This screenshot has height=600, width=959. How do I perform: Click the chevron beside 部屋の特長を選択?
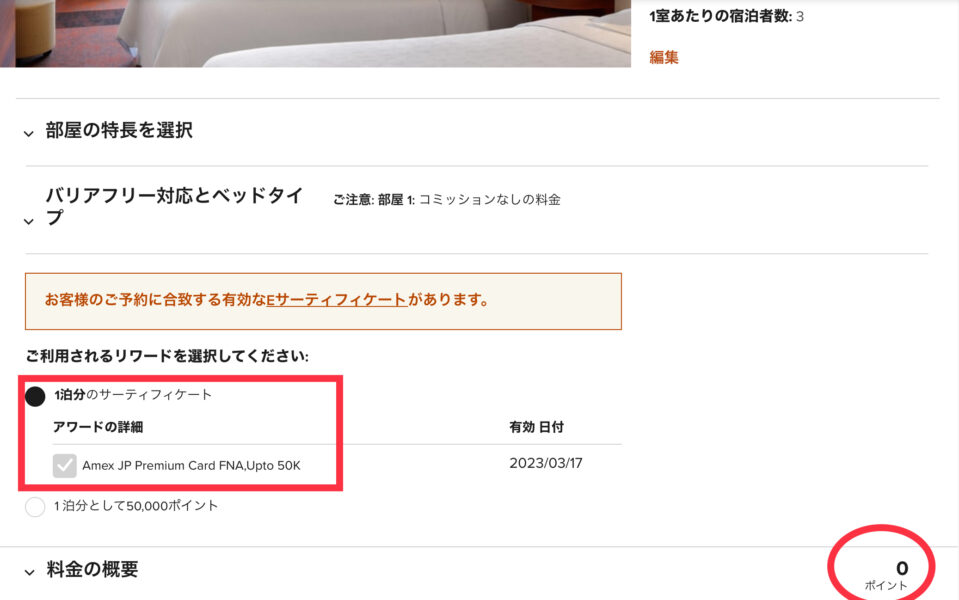(x=27, y=131)
